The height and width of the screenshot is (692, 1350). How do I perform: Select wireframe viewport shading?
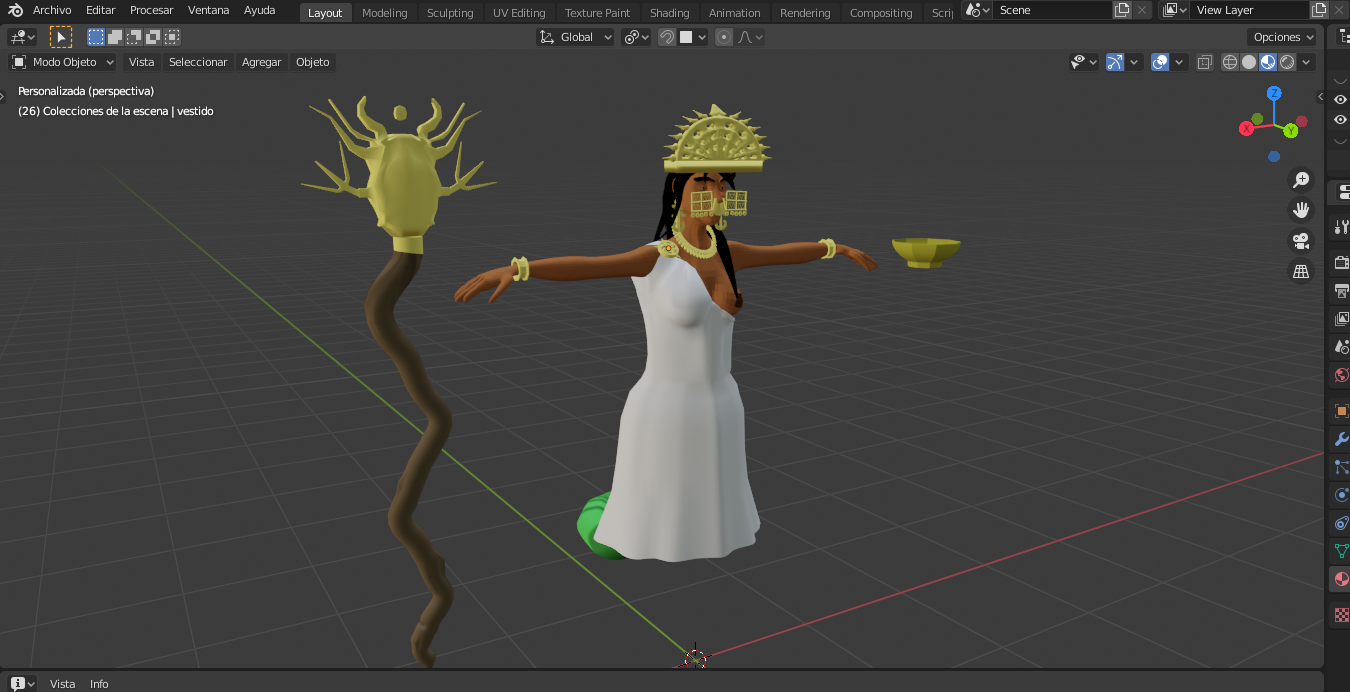pos(1230,62)
